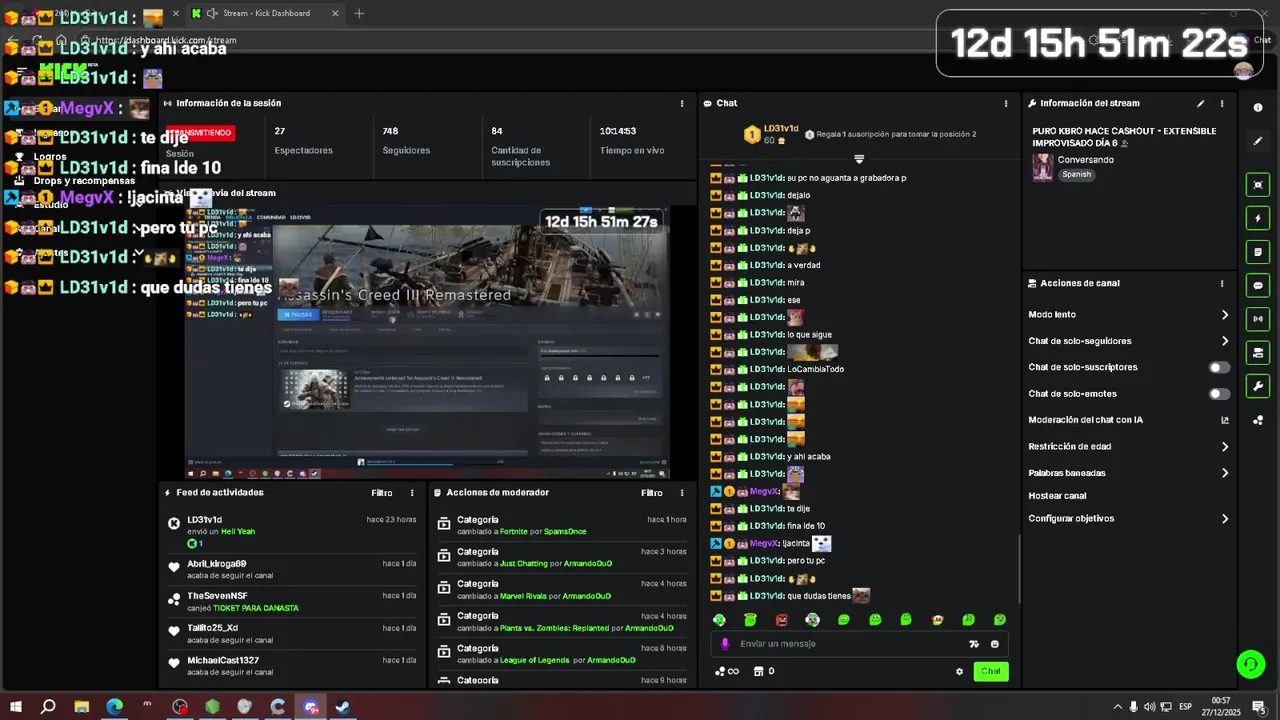
Task: Toggle the chat bubble panel icon in sidebar
Action: (1258, 285)
